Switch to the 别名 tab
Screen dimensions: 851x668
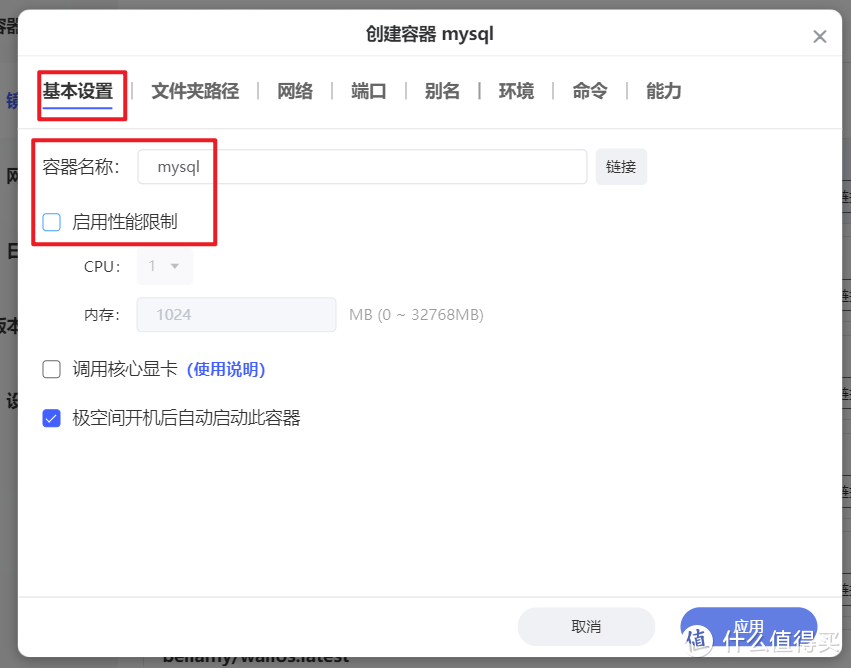[x=442, y=91]
